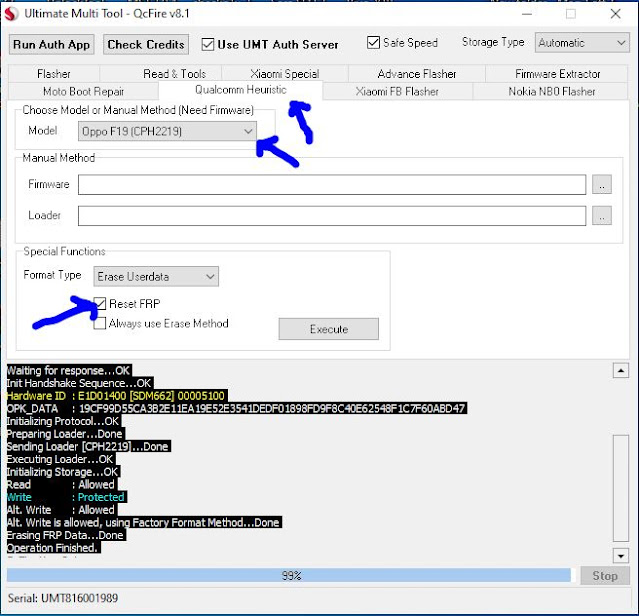This screenshot has width=639, height=616.
Task: Click log scrollbar down arrow
Action: [x=621, y=556]
